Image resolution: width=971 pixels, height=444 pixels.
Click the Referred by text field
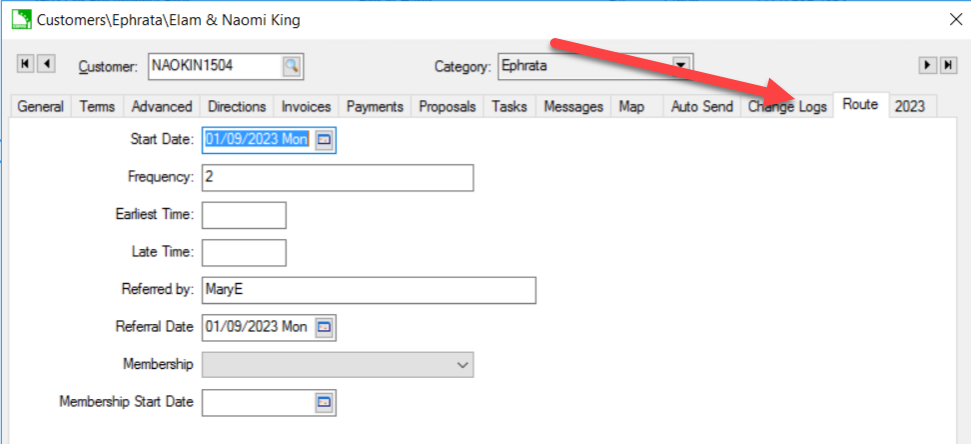coord(368,290)
